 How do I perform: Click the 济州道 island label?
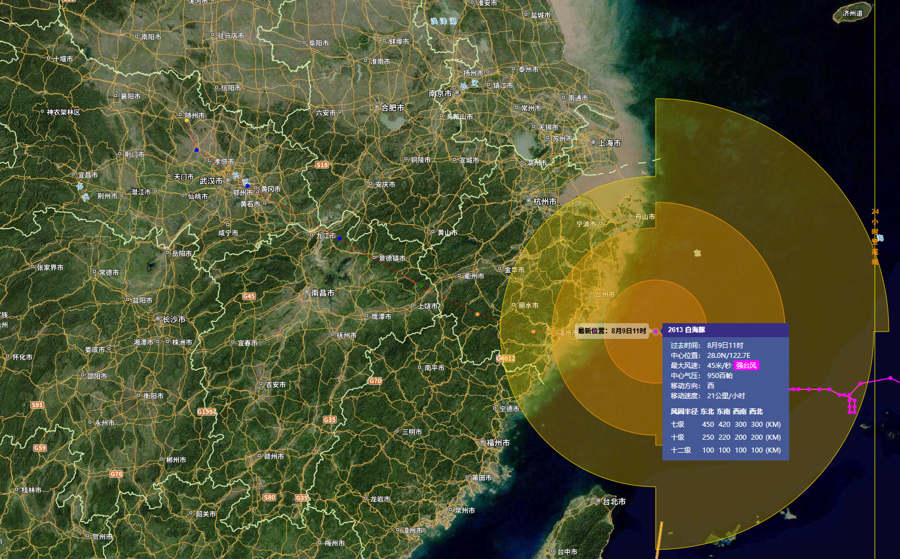852,13
